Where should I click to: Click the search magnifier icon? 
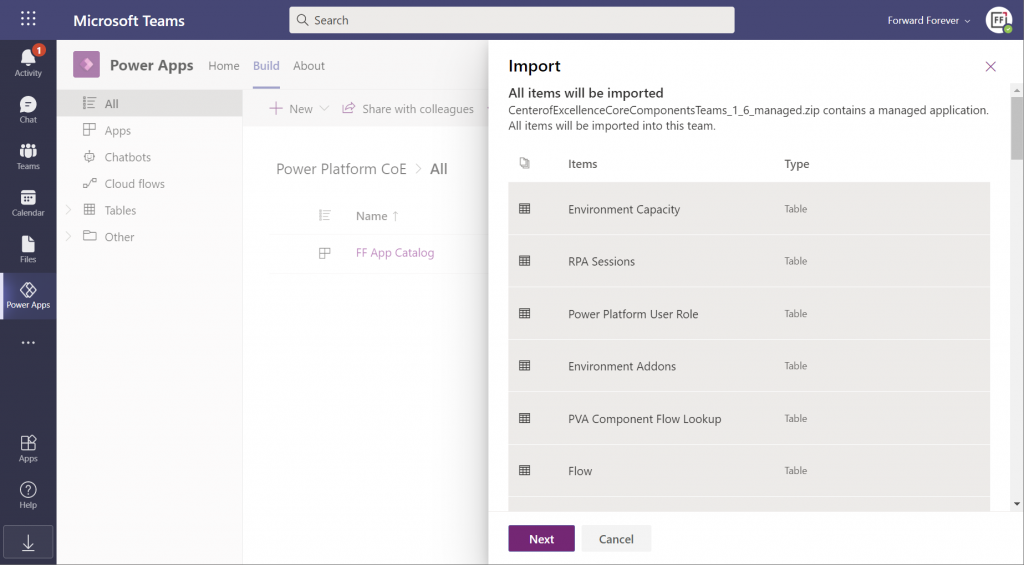click(302, 20)
